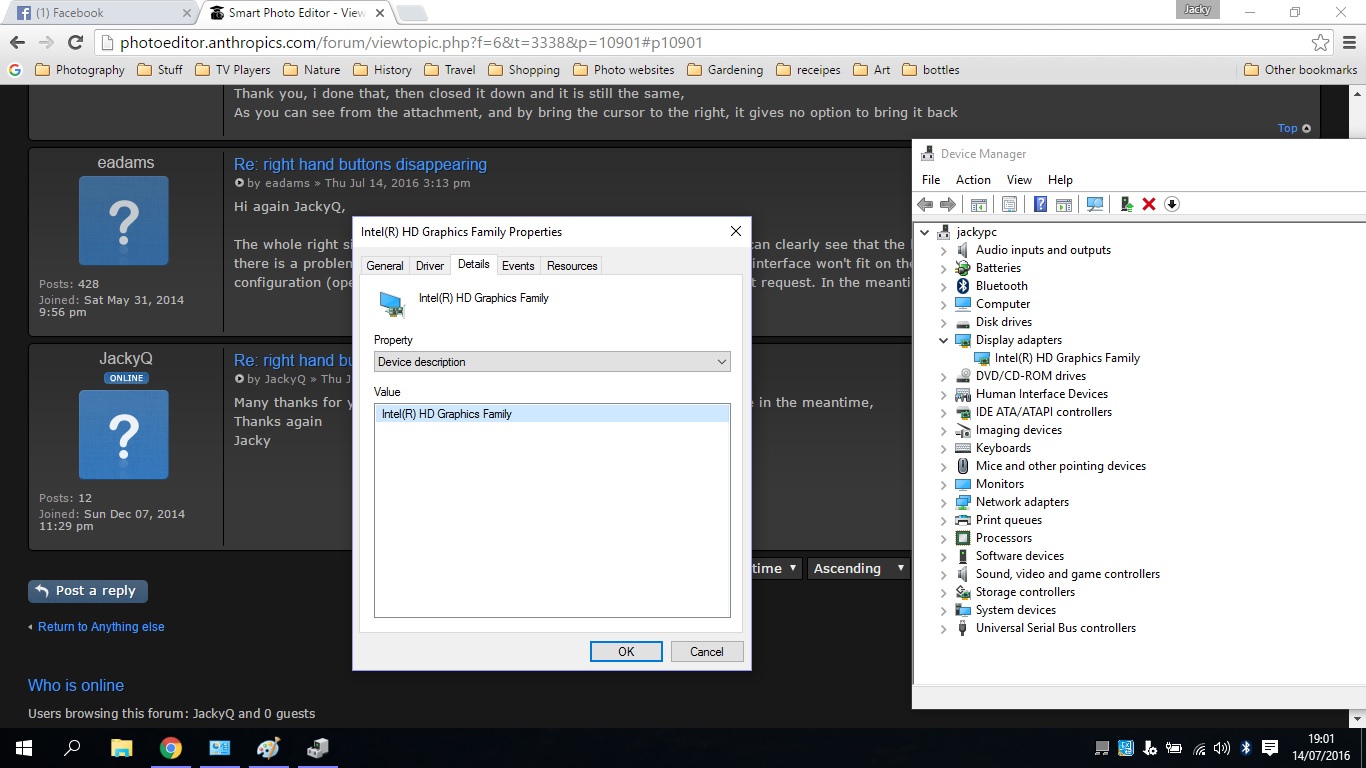Open the Help menu in Device Manager
This screenshot has height=768, width=1366.
coord(1060,180)
